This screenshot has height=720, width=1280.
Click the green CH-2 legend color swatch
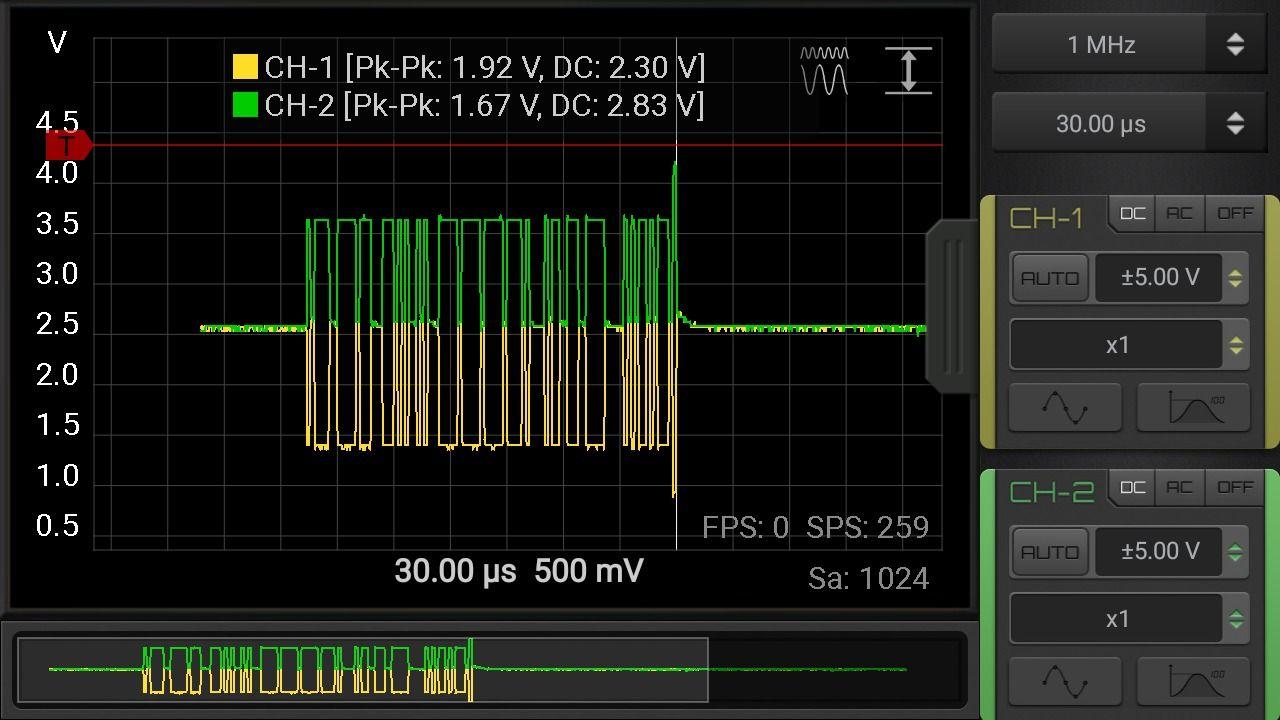pyautogui.click(x=245, y=105)
